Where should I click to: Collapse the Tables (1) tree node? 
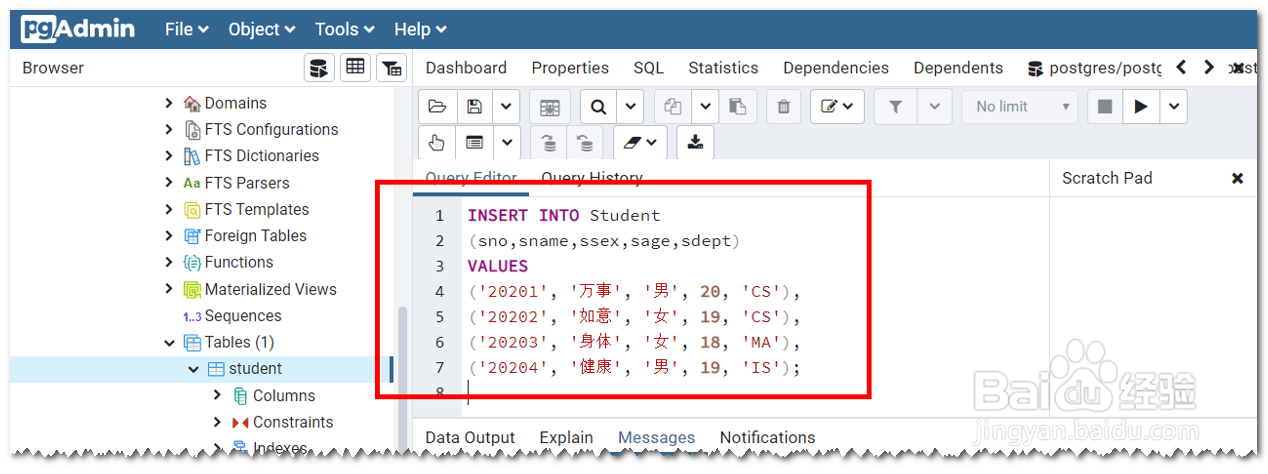coord(169,343)
